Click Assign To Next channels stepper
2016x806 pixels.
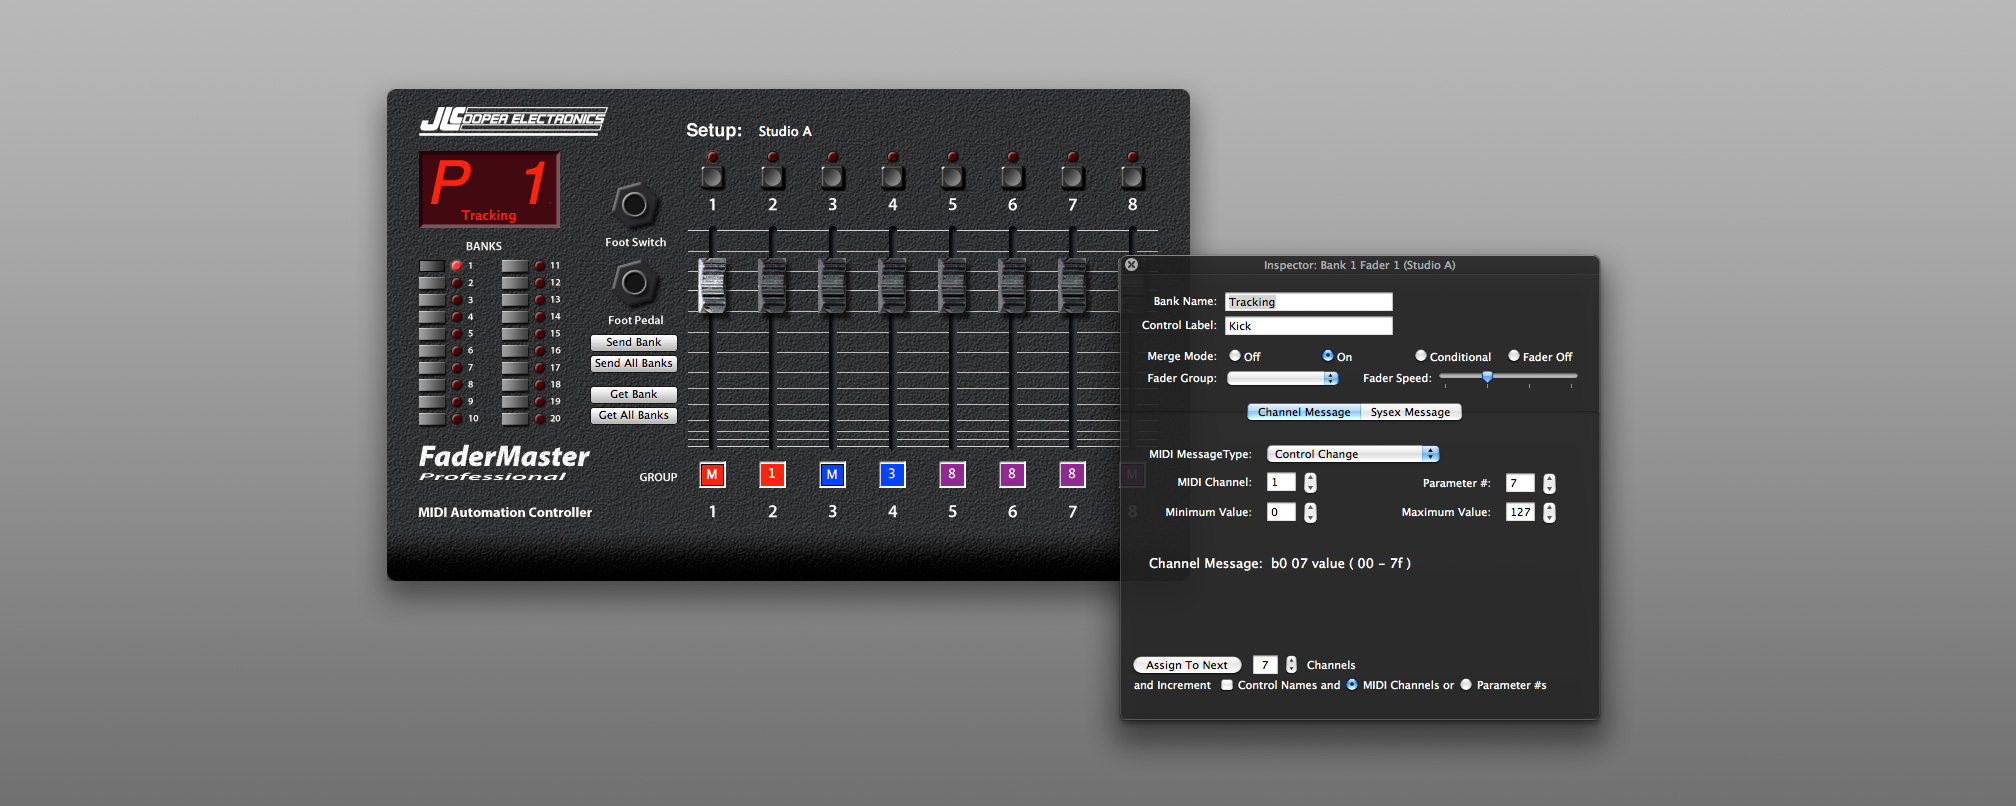tap(1291, 665)
